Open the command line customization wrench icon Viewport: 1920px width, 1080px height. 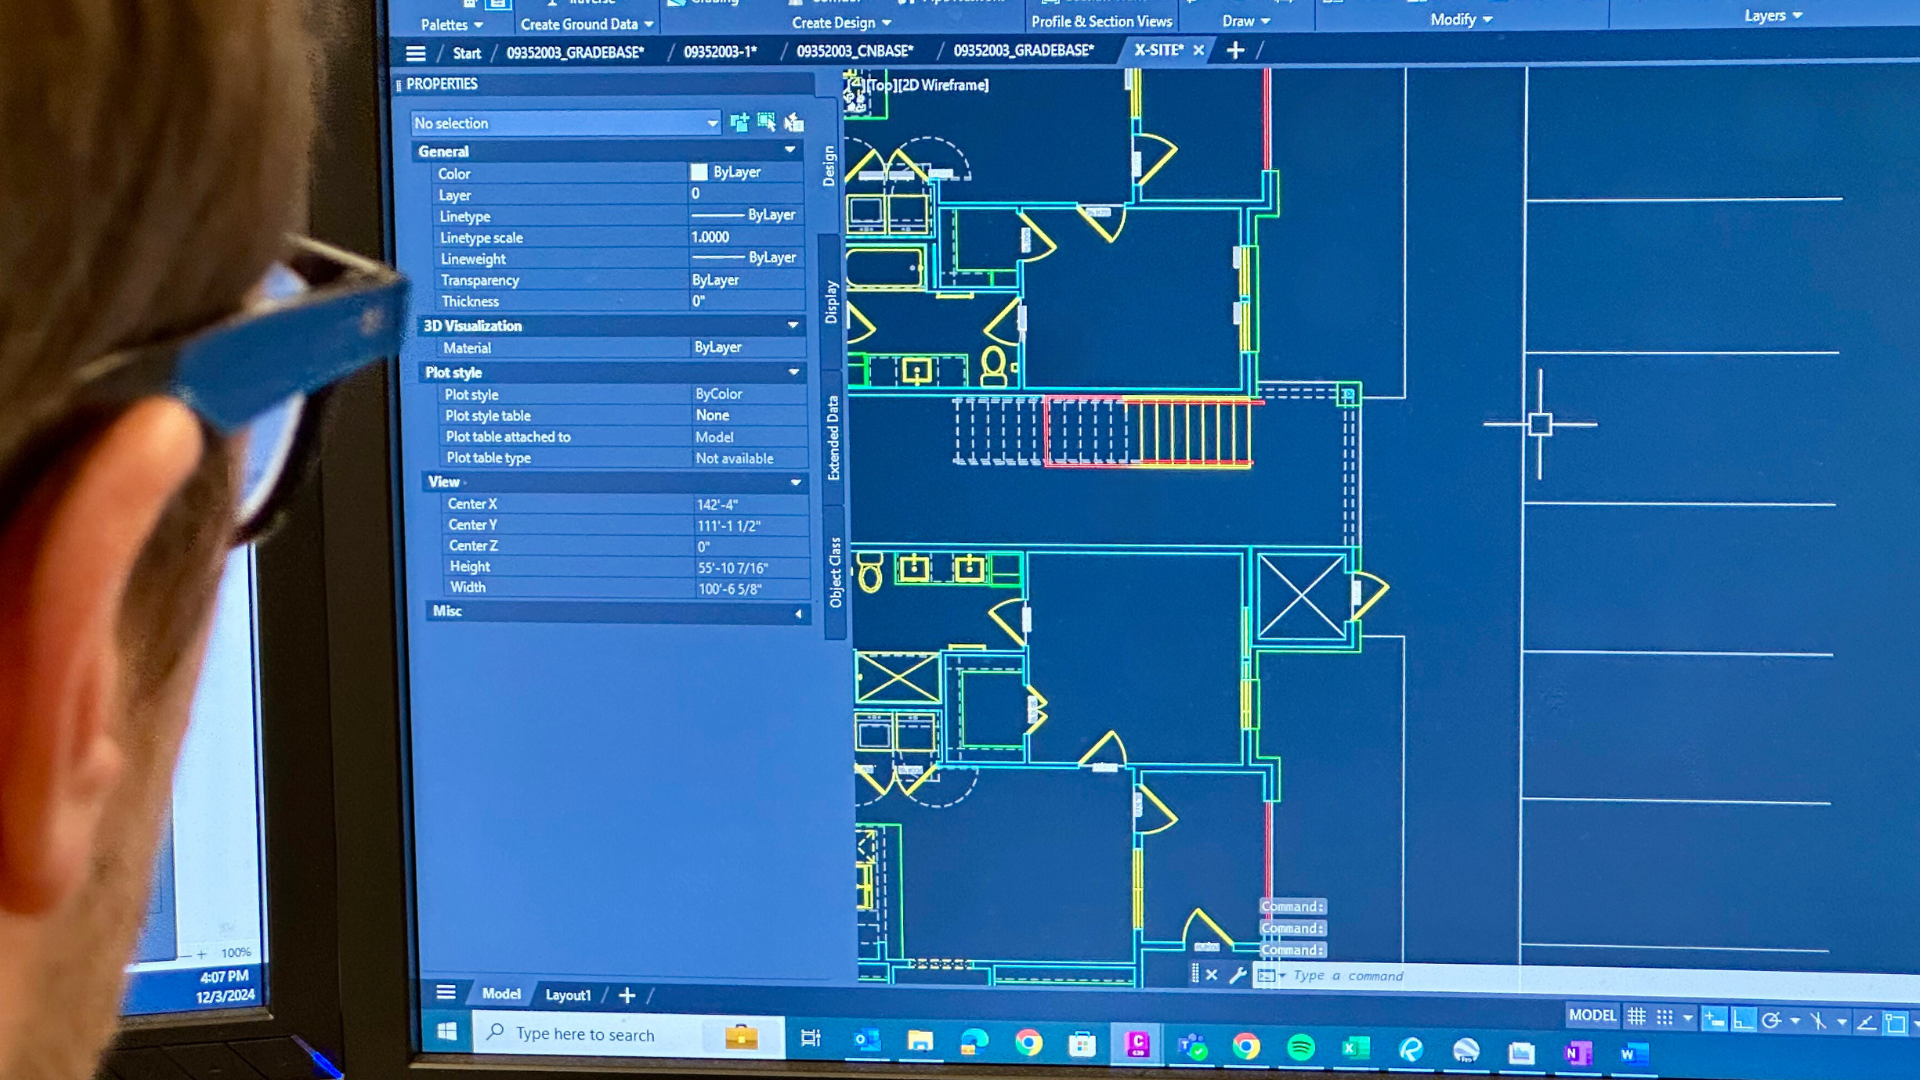1238,975
